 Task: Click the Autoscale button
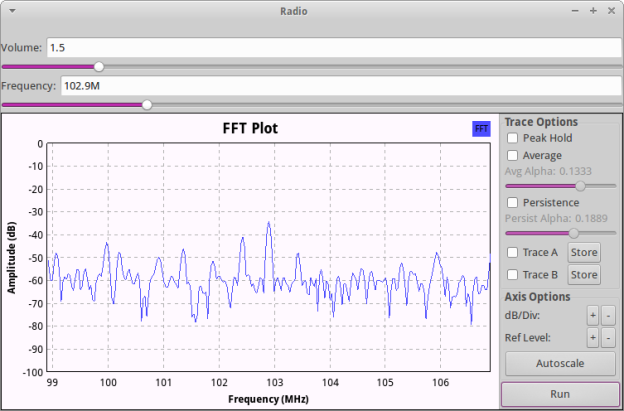(560, 363)
